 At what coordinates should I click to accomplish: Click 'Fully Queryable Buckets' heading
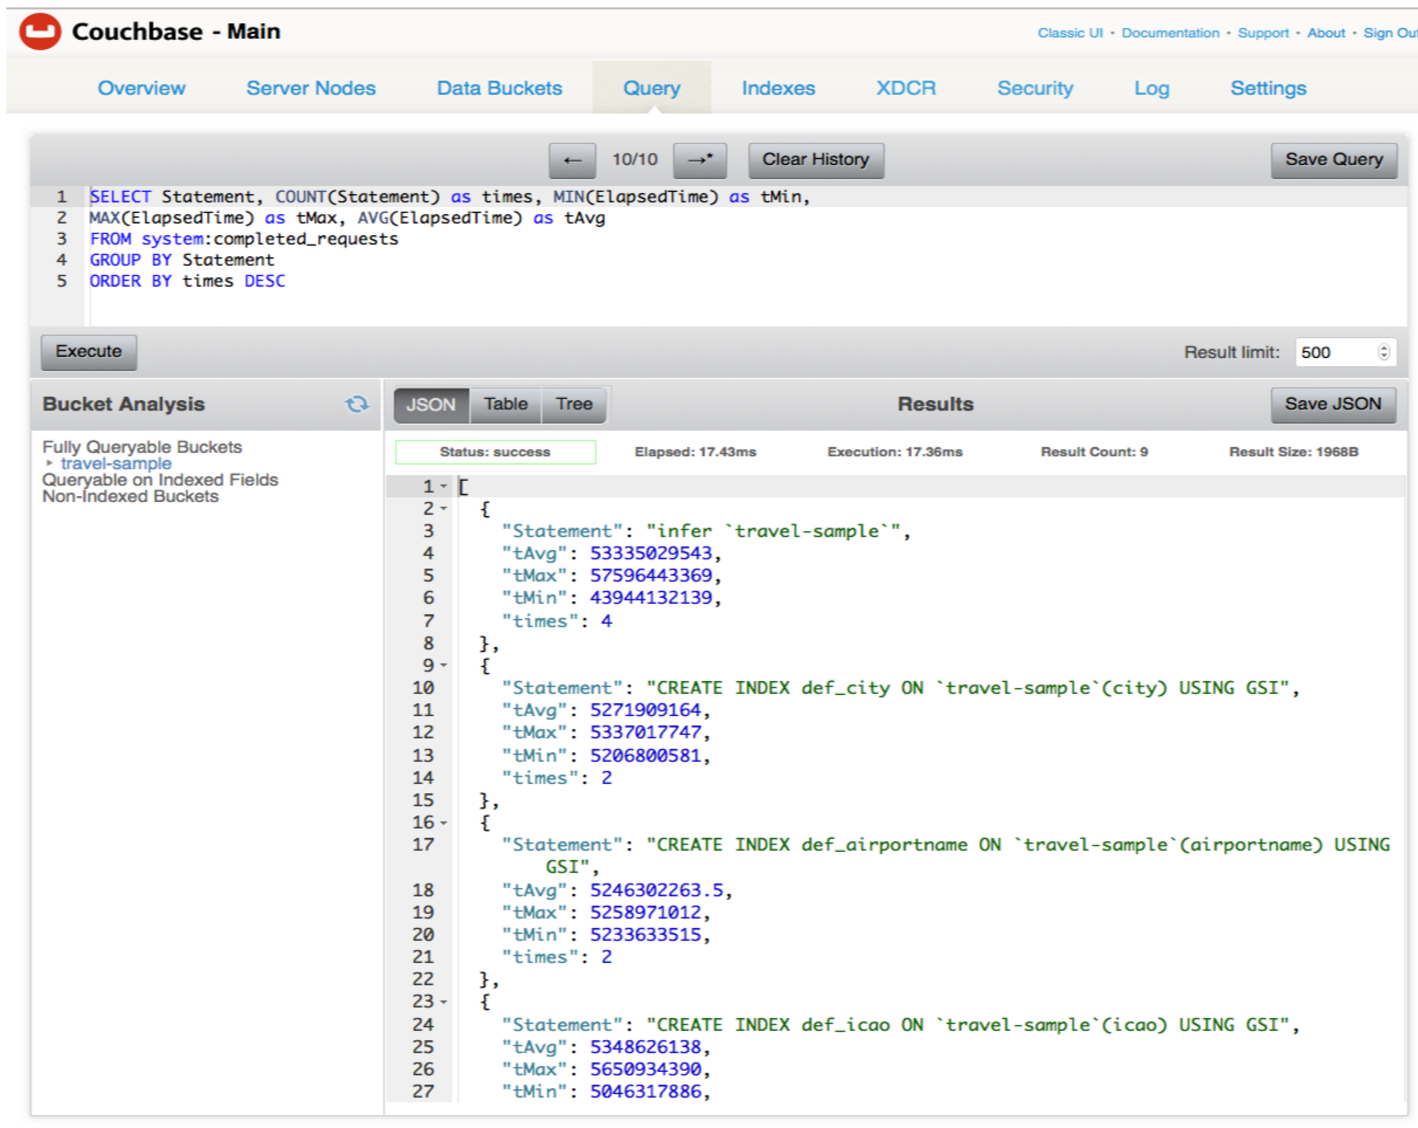(142, 447)
